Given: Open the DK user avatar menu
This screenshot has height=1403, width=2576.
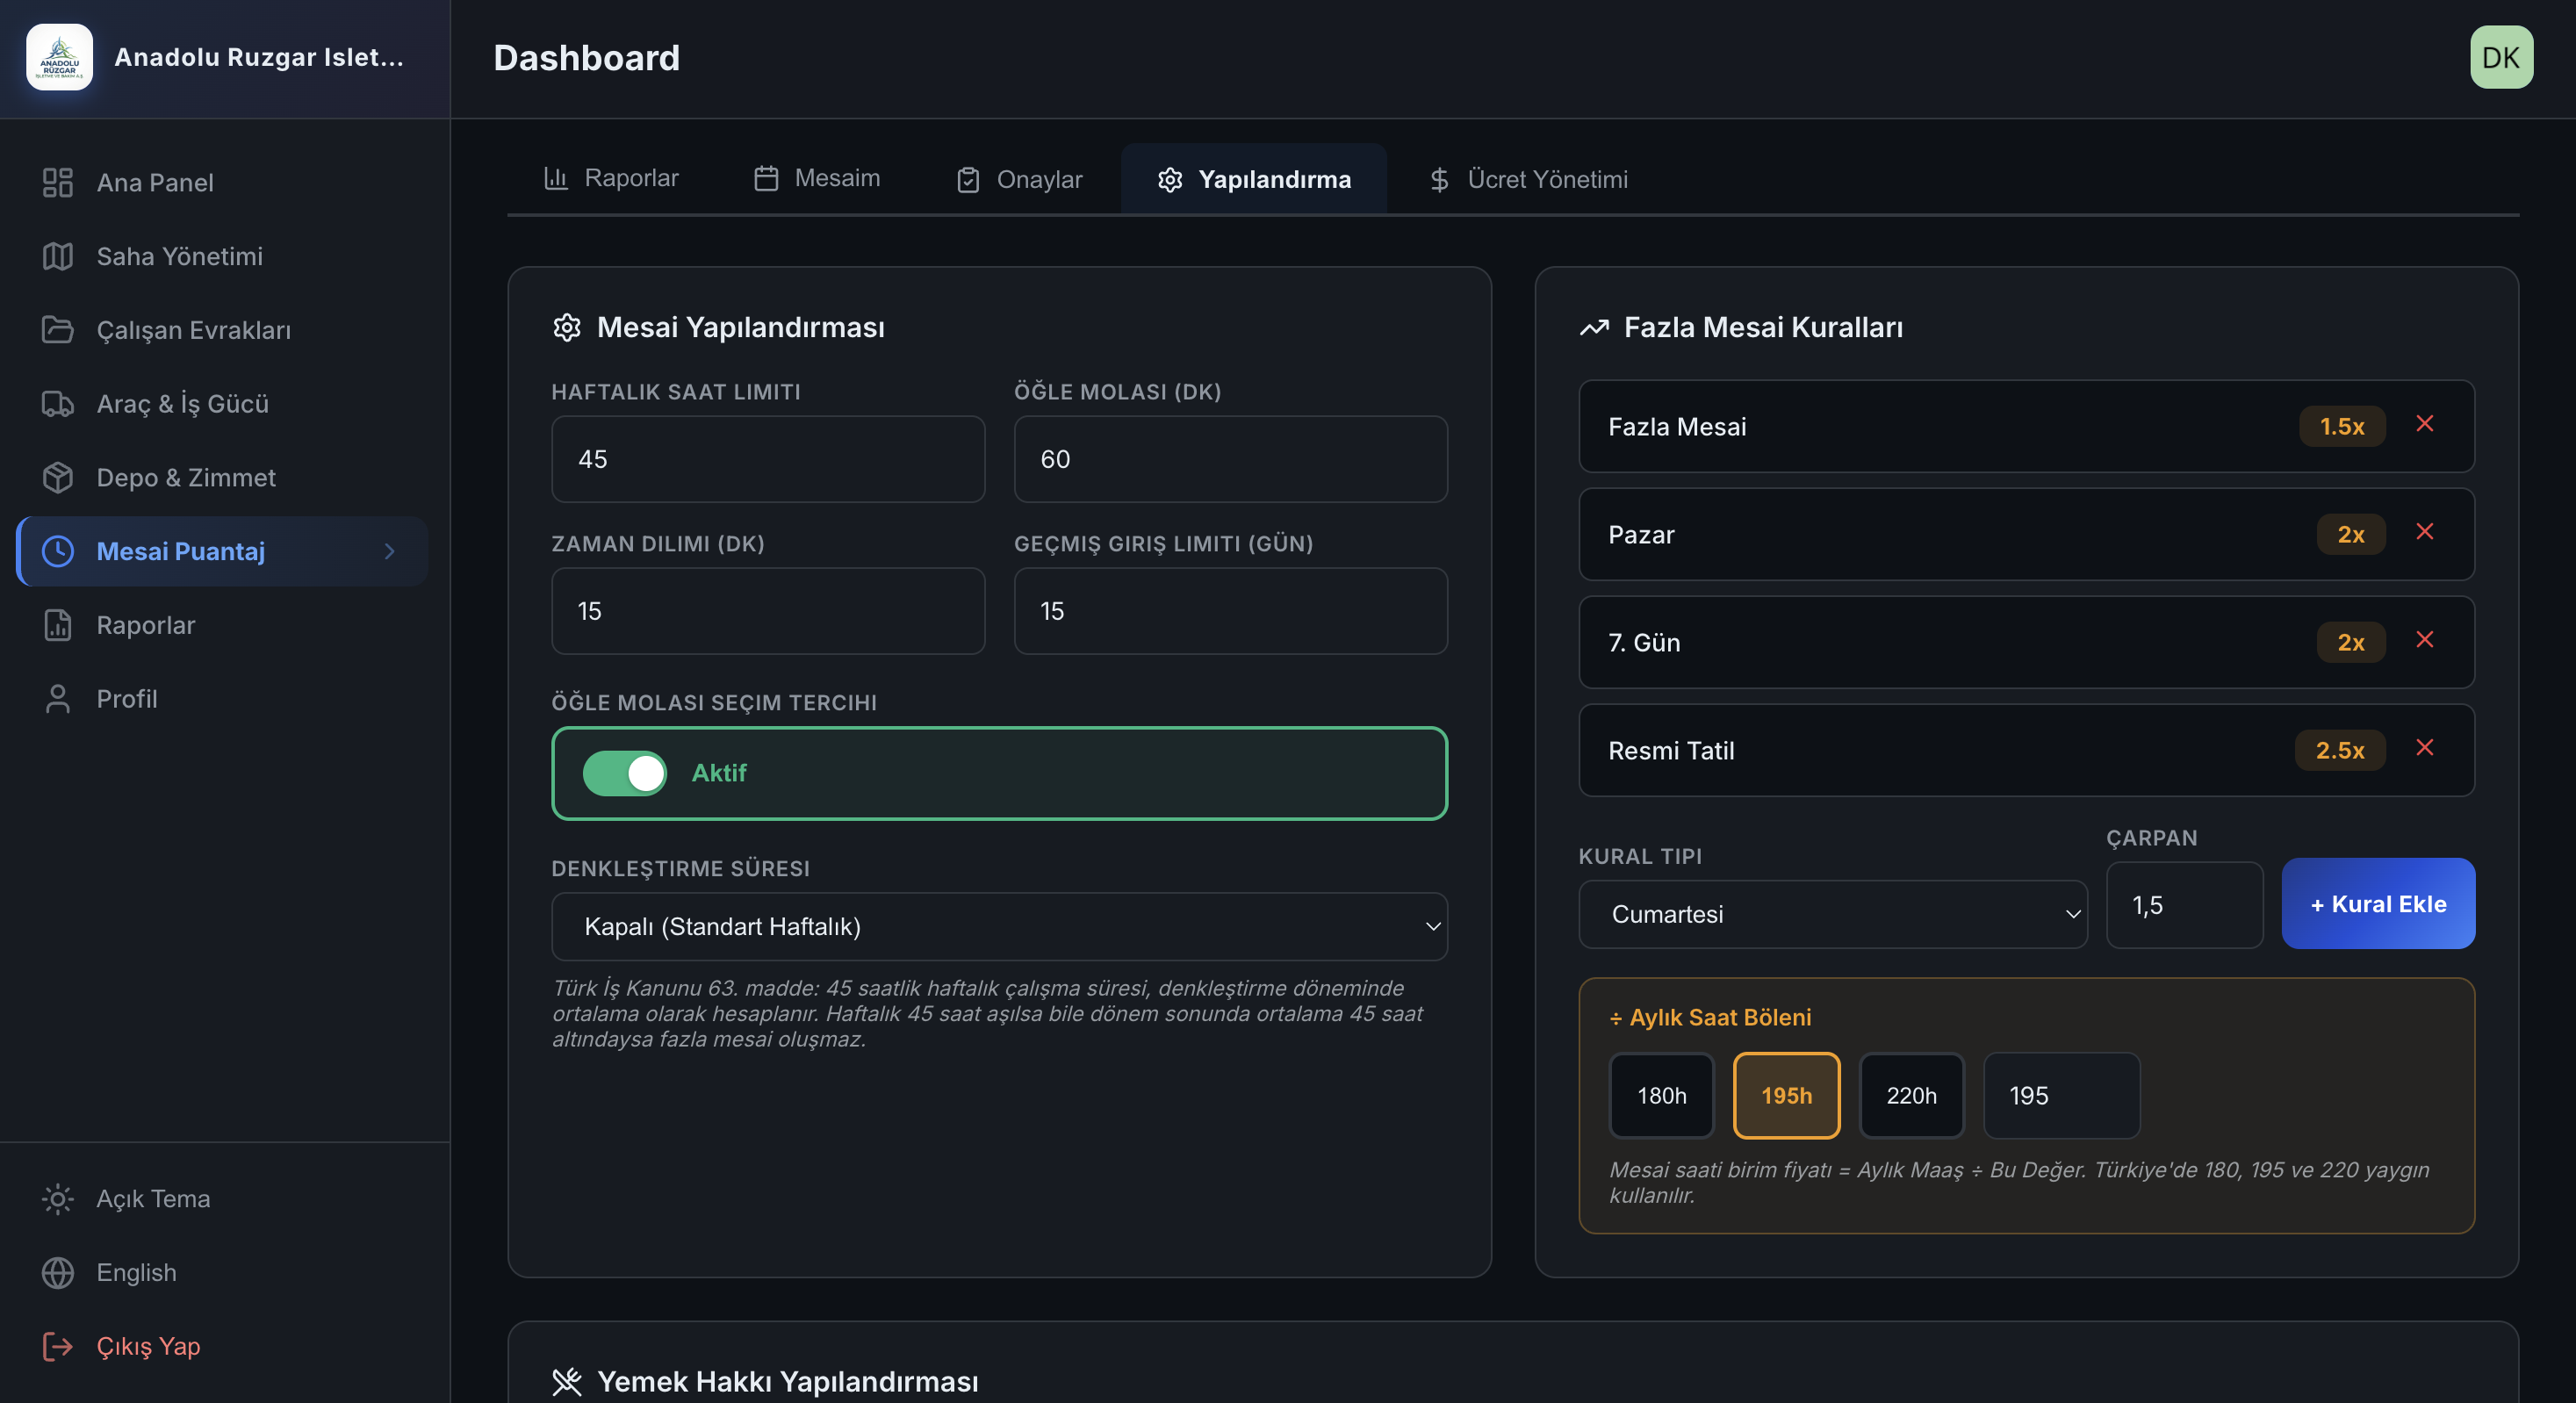Looking at the screenshot, I should (x=2501, y=57).
